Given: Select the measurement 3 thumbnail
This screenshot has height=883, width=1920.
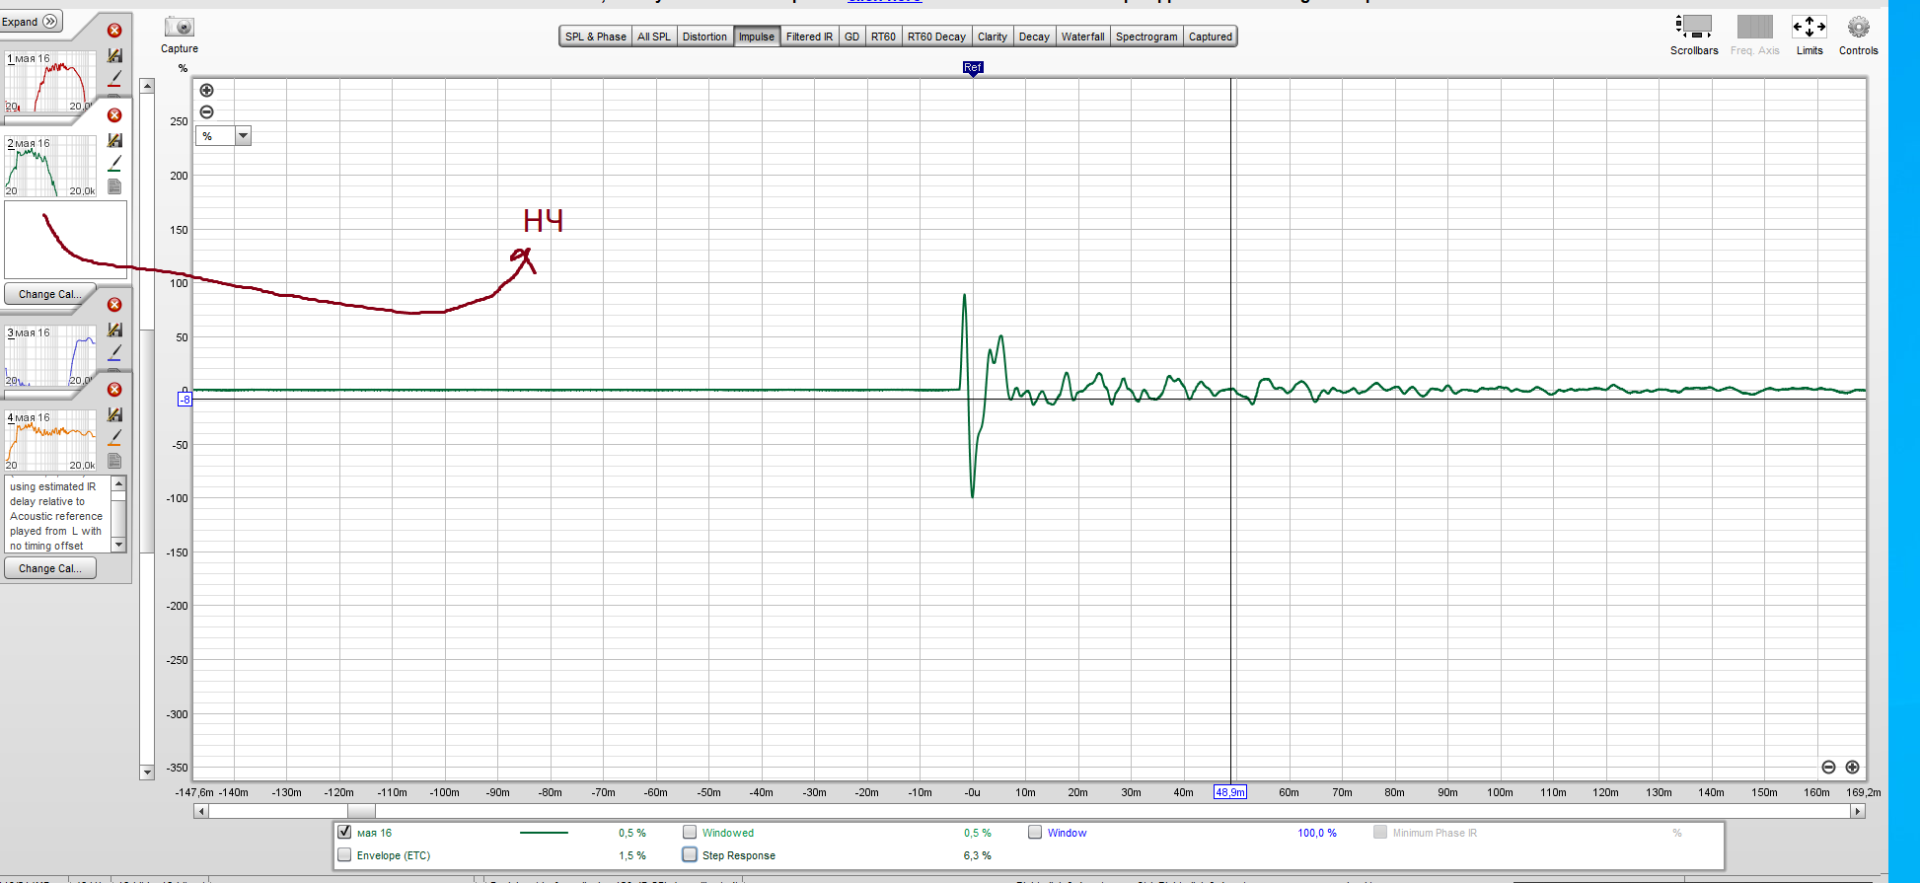Looking at the screenshot, I should (x=50, y=357).
